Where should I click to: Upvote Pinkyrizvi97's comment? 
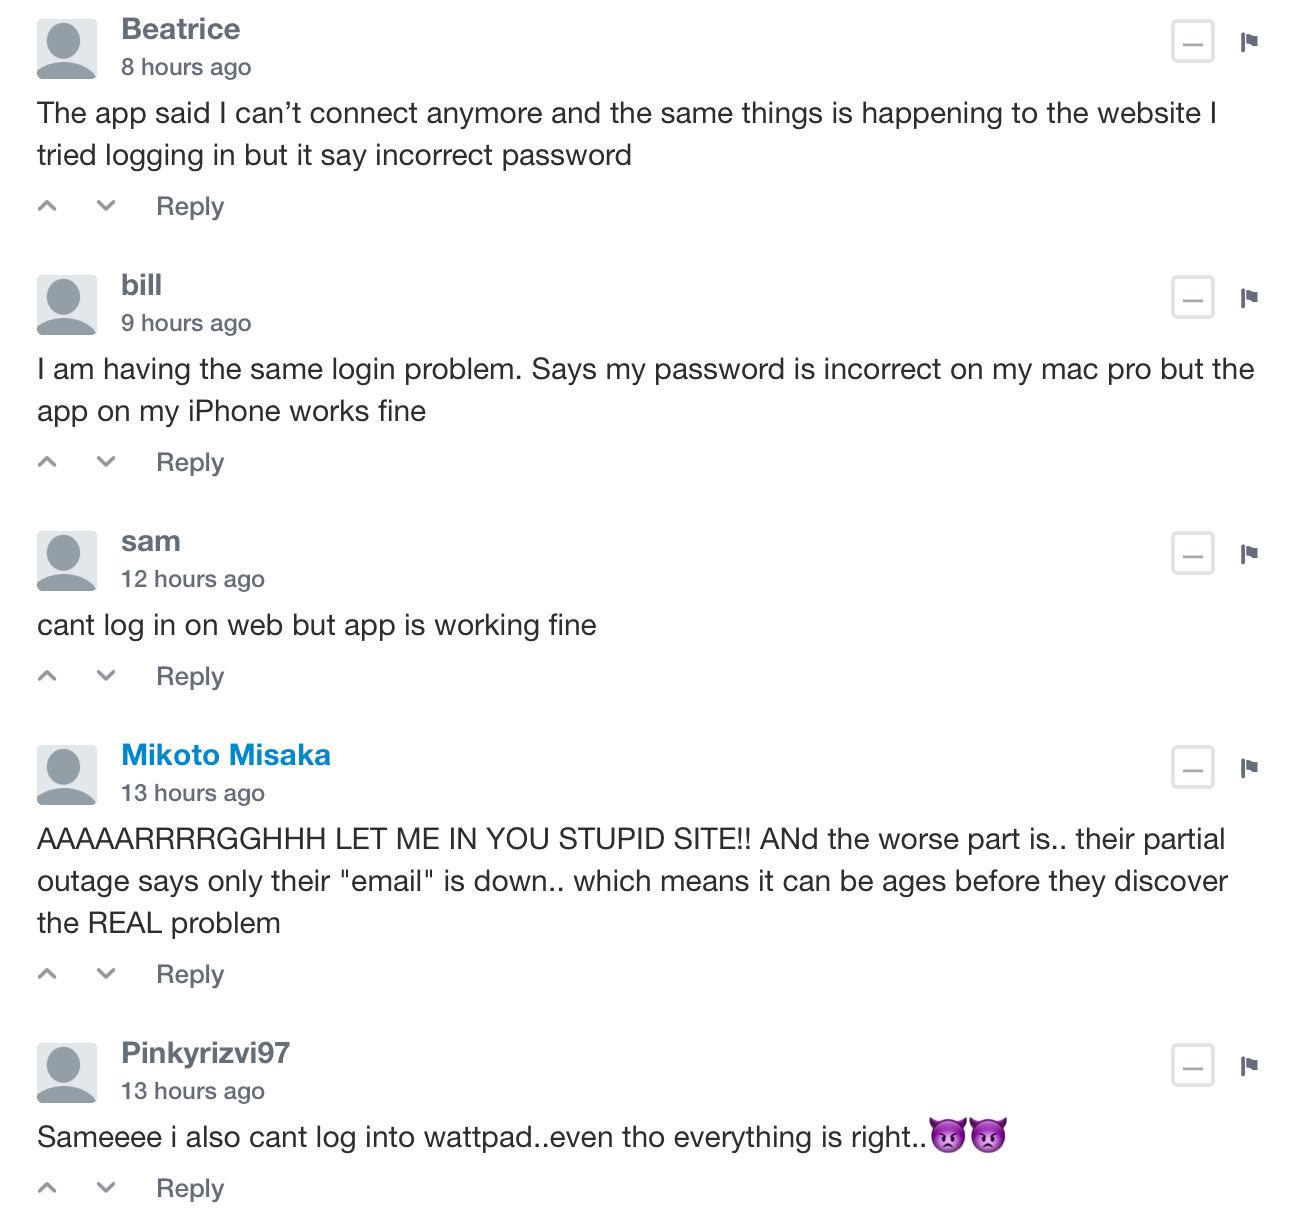click(x=47, y=1188)
